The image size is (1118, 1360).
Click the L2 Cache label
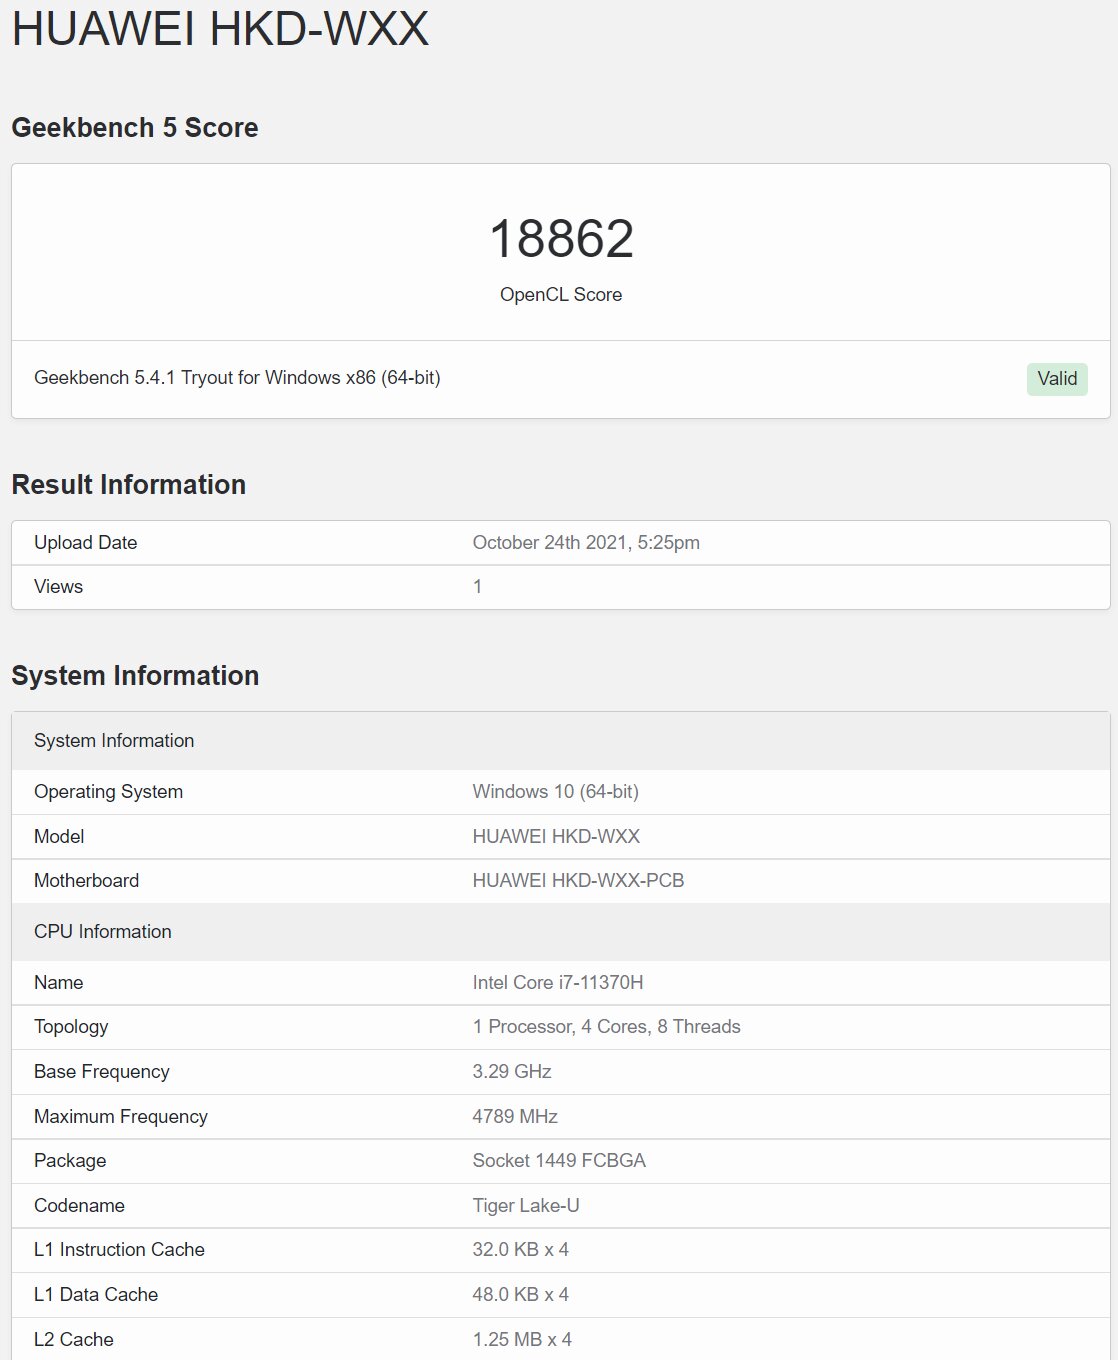[x=74, y=1339]
